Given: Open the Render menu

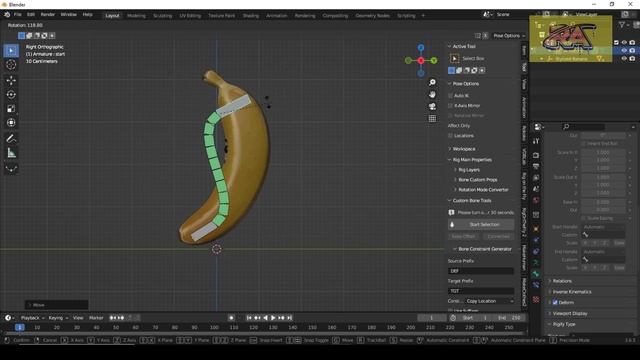Looking at the screenshot, I should click(x=47, y=15).
